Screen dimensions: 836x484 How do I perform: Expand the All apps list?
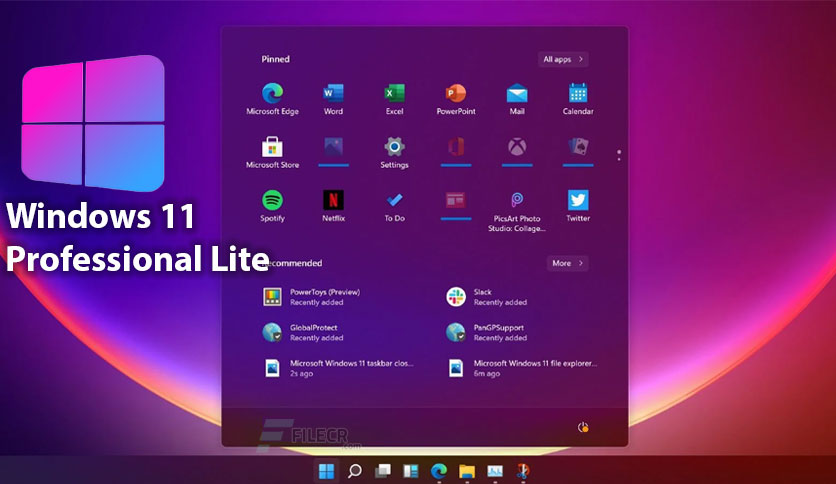pos(563,59)
